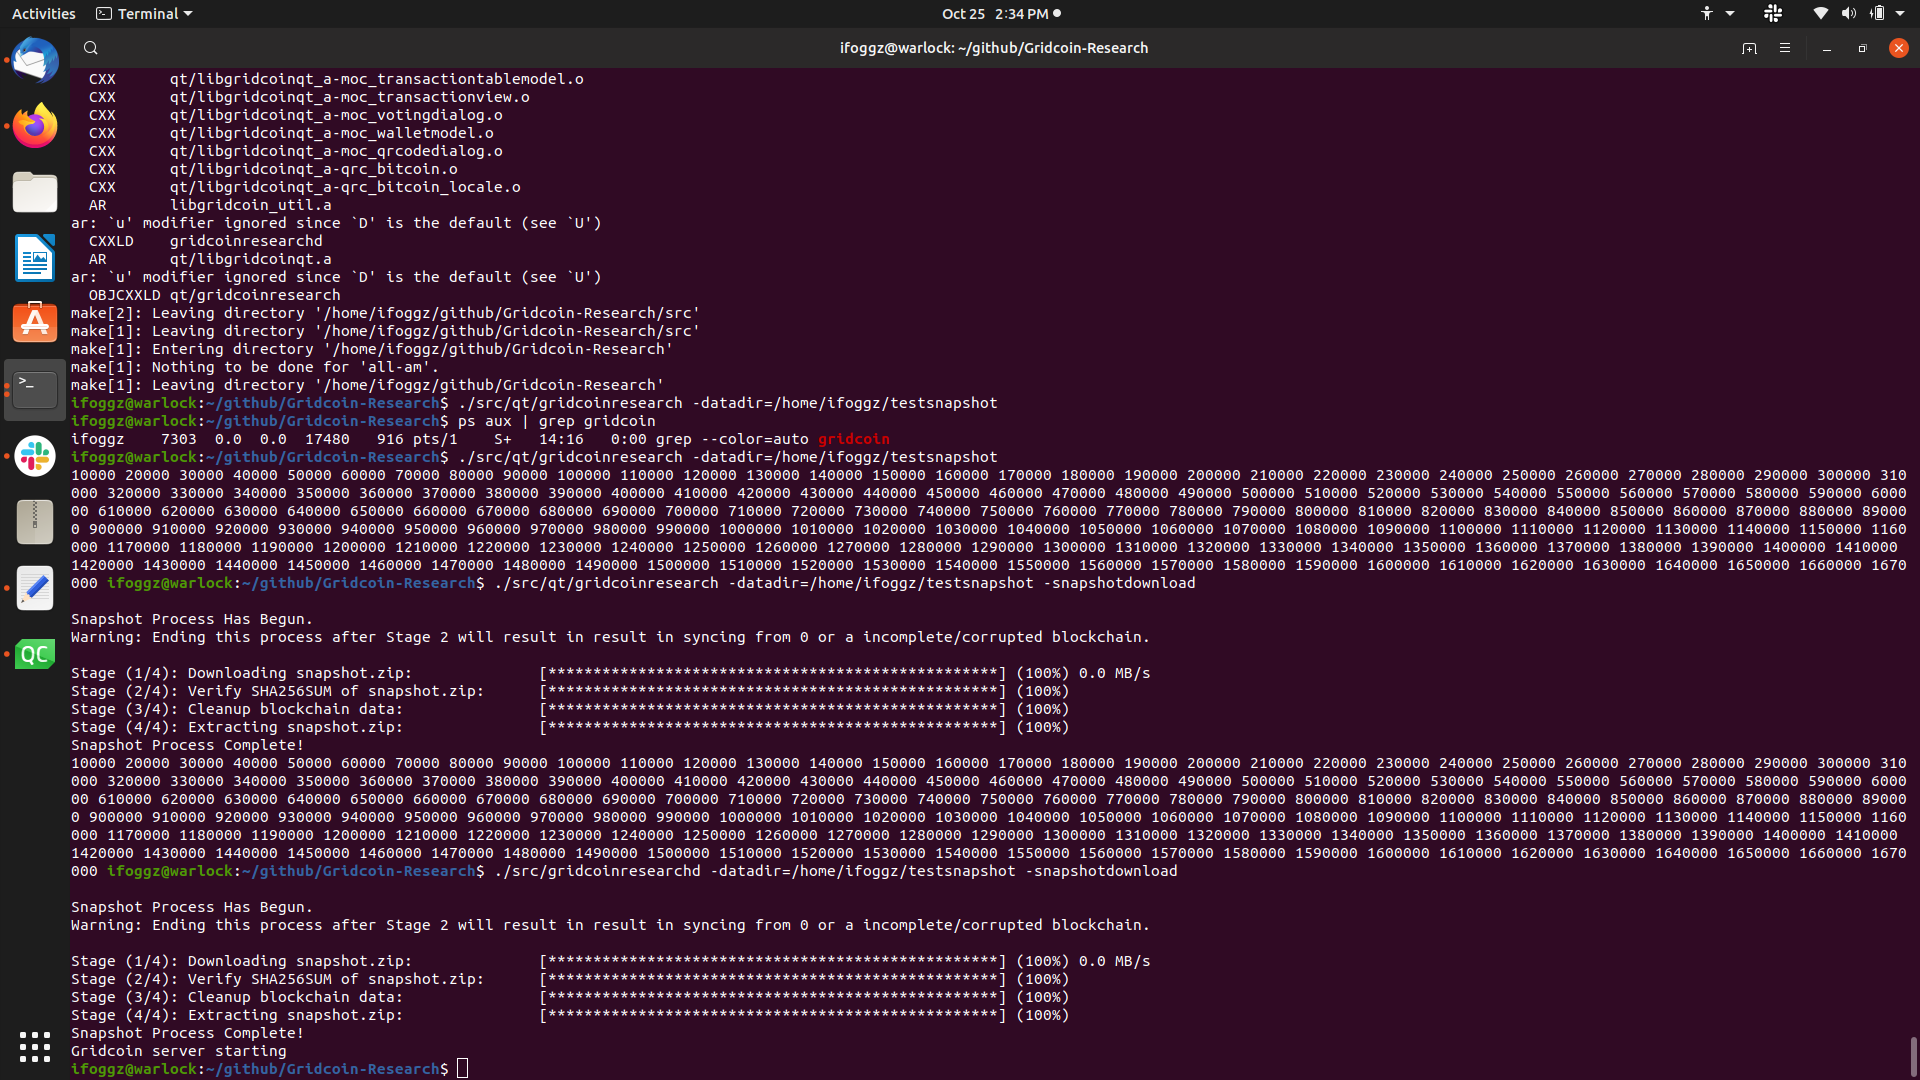Click the terminal vertical scrollbar
Screen dimensions: 1920x1080
pos(1913,1056)
